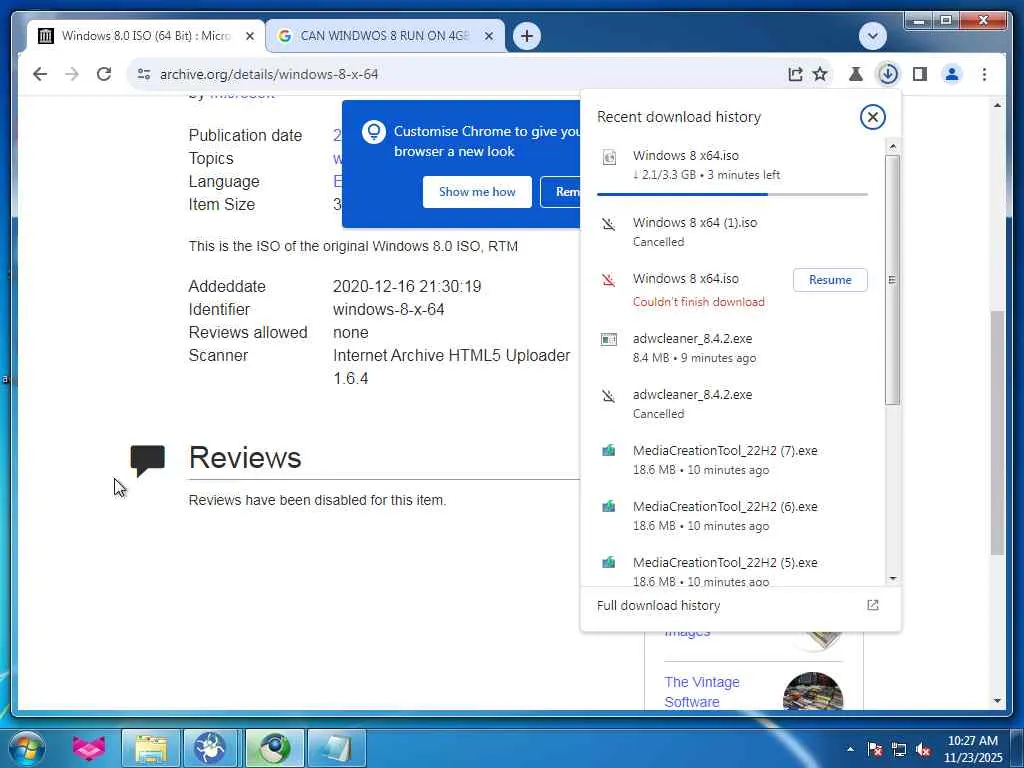This screenshot has width=1024, height=768.
Task: Open the taskbar clock showing 10:27 AM
Action: point(972,749)
